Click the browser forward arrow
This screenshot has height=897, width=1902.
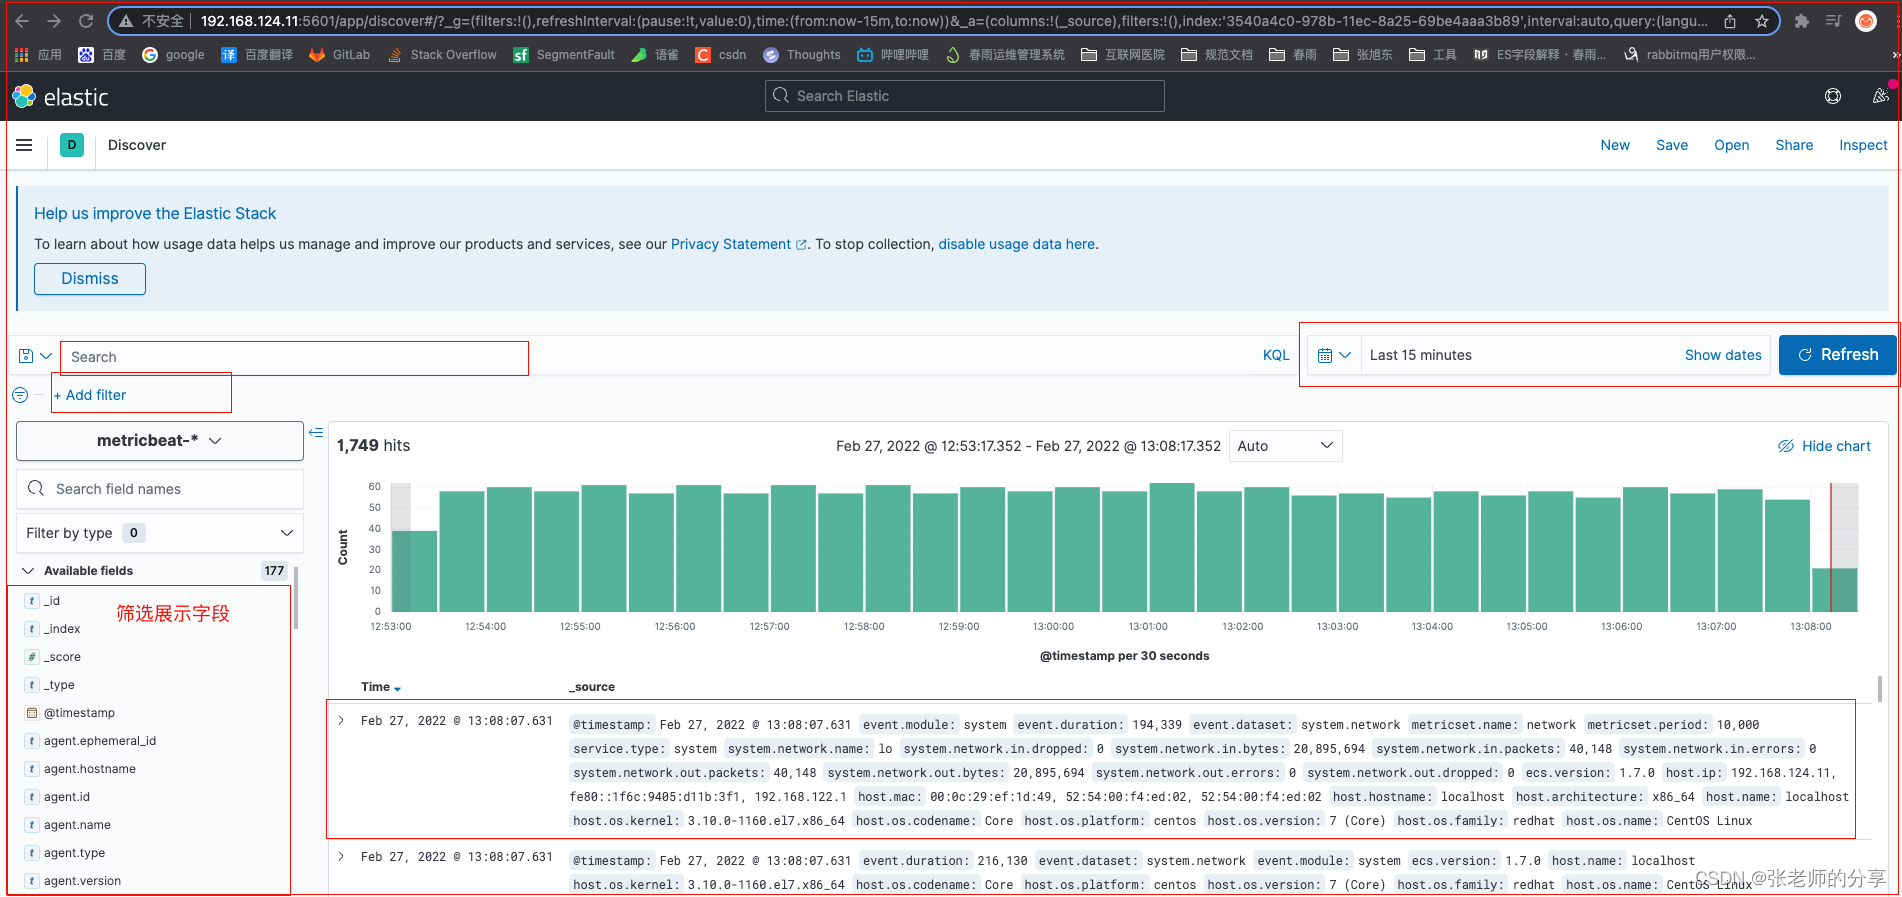(x=54, y=21)
